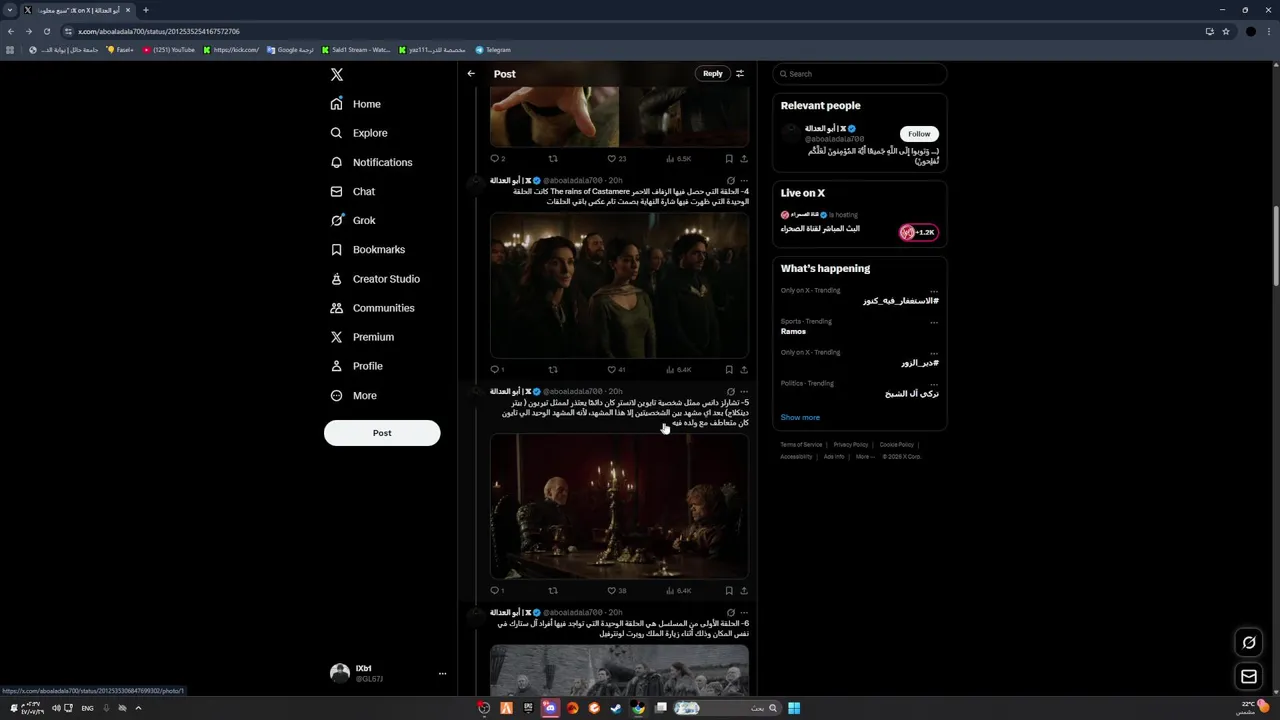Image resolution: width=1280 pixels, height=720 pixels.
Task: Open options for trending #دير_الزور
Action: [934, 353]
